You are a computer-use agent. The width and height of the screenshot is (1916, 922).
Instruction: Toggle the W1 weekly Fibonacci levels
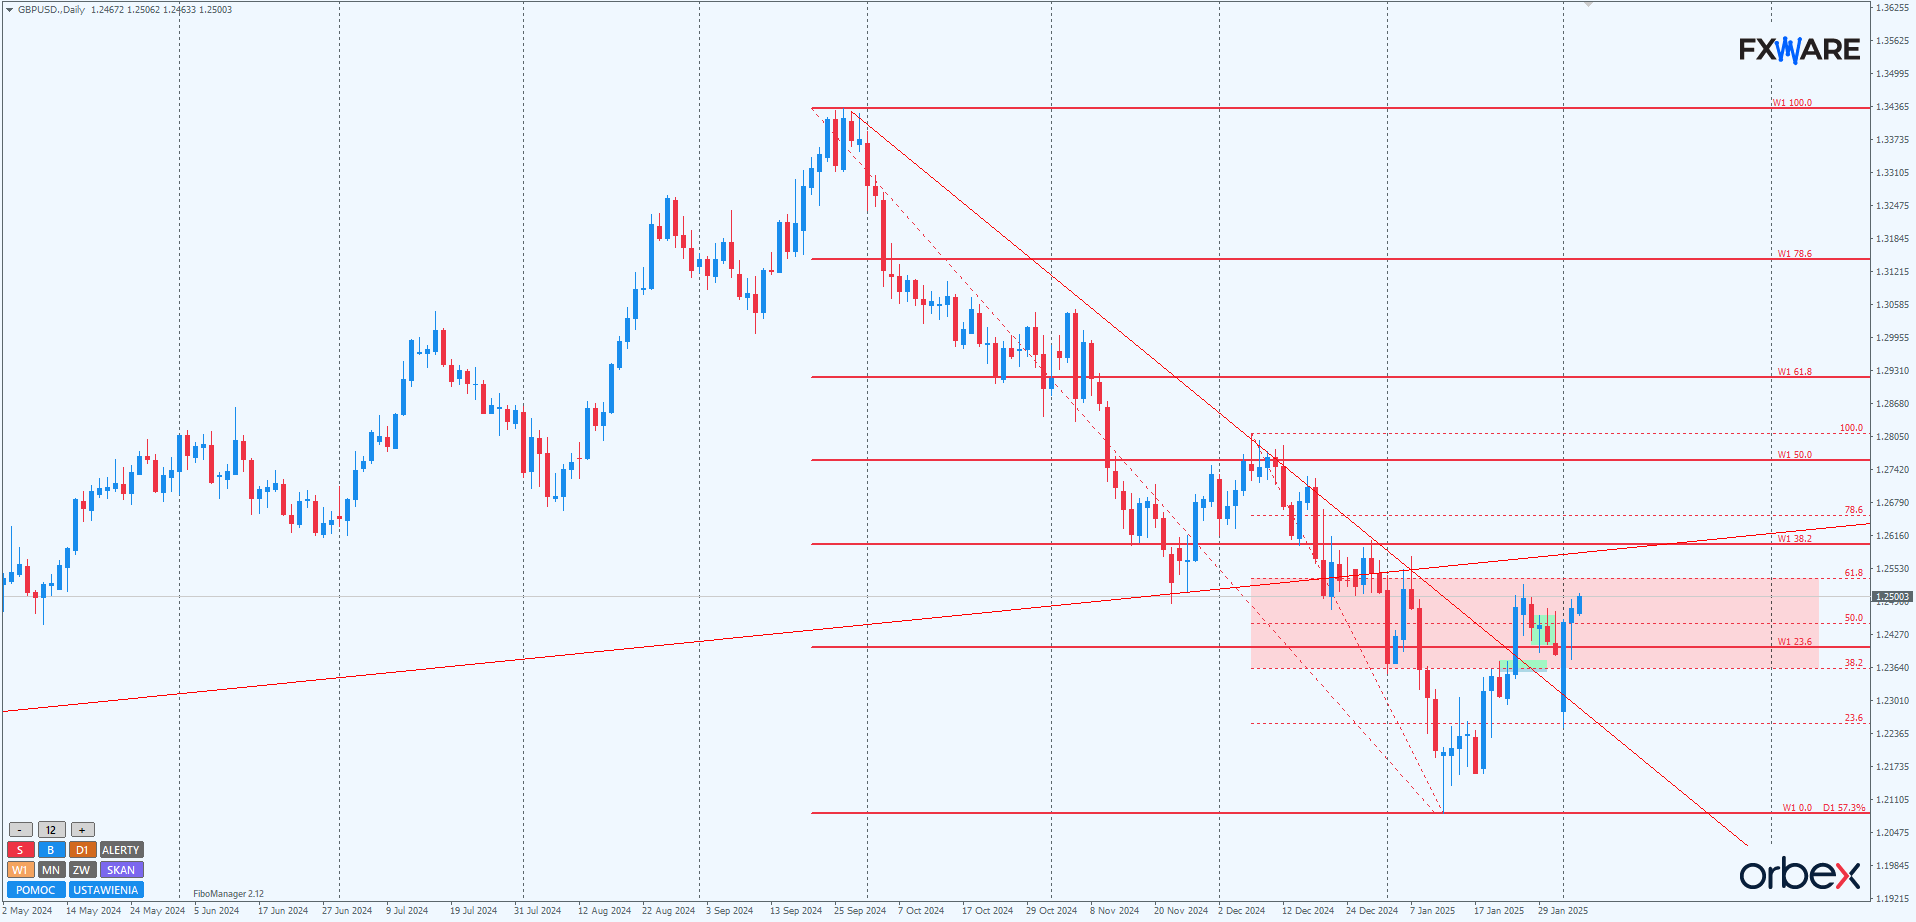coord(20,870)
